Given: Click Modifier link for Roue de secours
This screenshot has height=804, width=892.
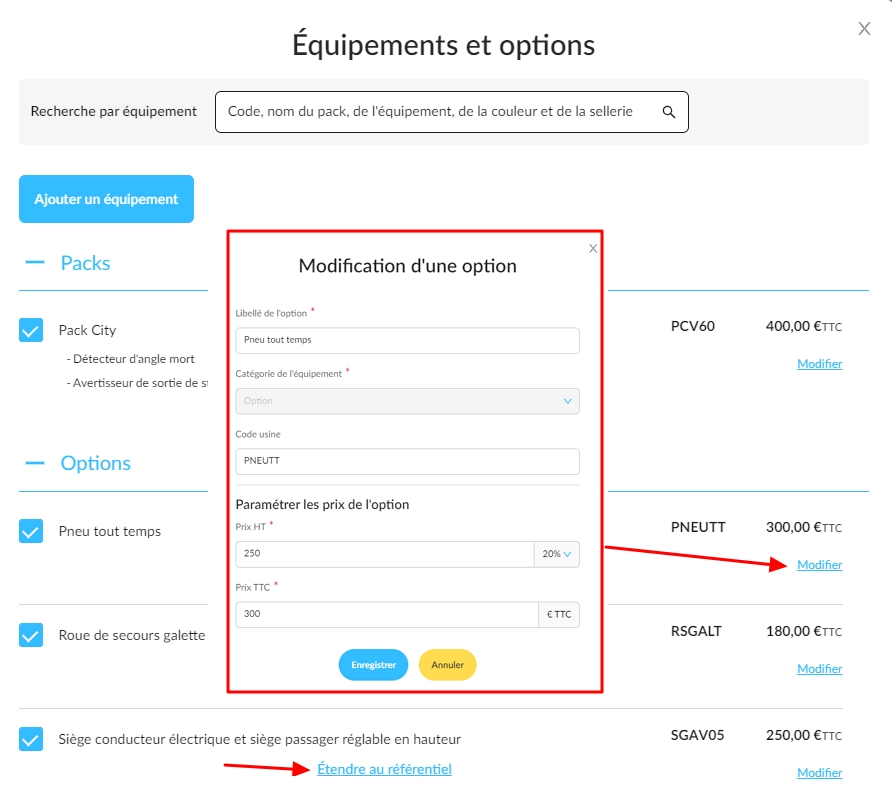Looking at the screenshot, I should pyautogui.click(x=819, y=669).
